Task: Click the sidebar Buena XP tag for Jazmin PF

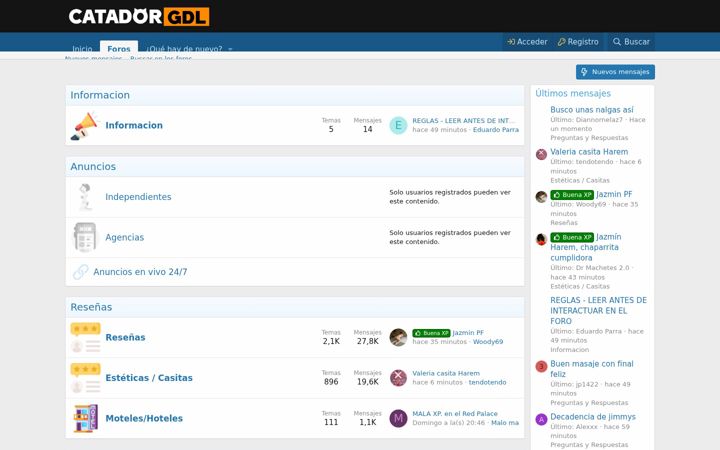Action: pyautogui.click(x=572, y=195)
